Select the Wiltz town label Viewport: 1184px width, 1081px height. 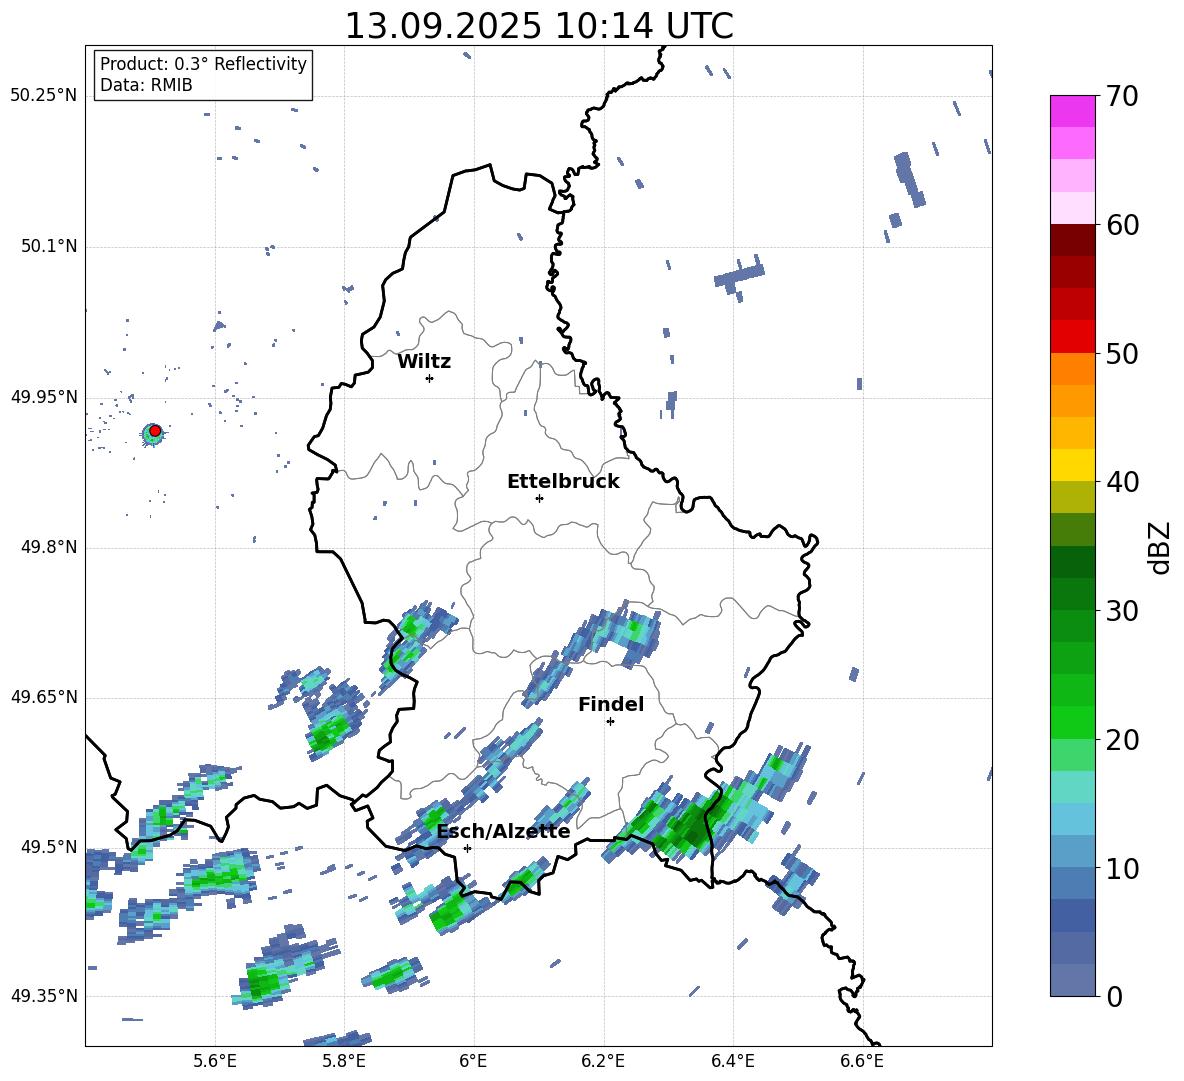coord(424,361)
